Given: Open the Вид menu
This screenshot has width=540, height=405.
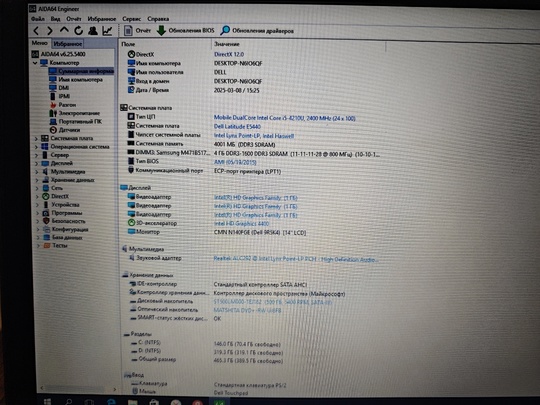Looking at the screenshot, I should point(55,19).
